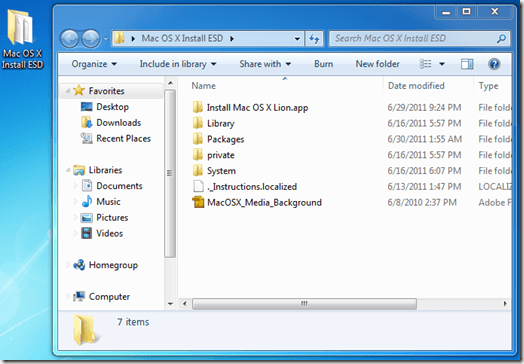Open the address bar history dropdown
The image size is (524, 364).
pos(297,39)
